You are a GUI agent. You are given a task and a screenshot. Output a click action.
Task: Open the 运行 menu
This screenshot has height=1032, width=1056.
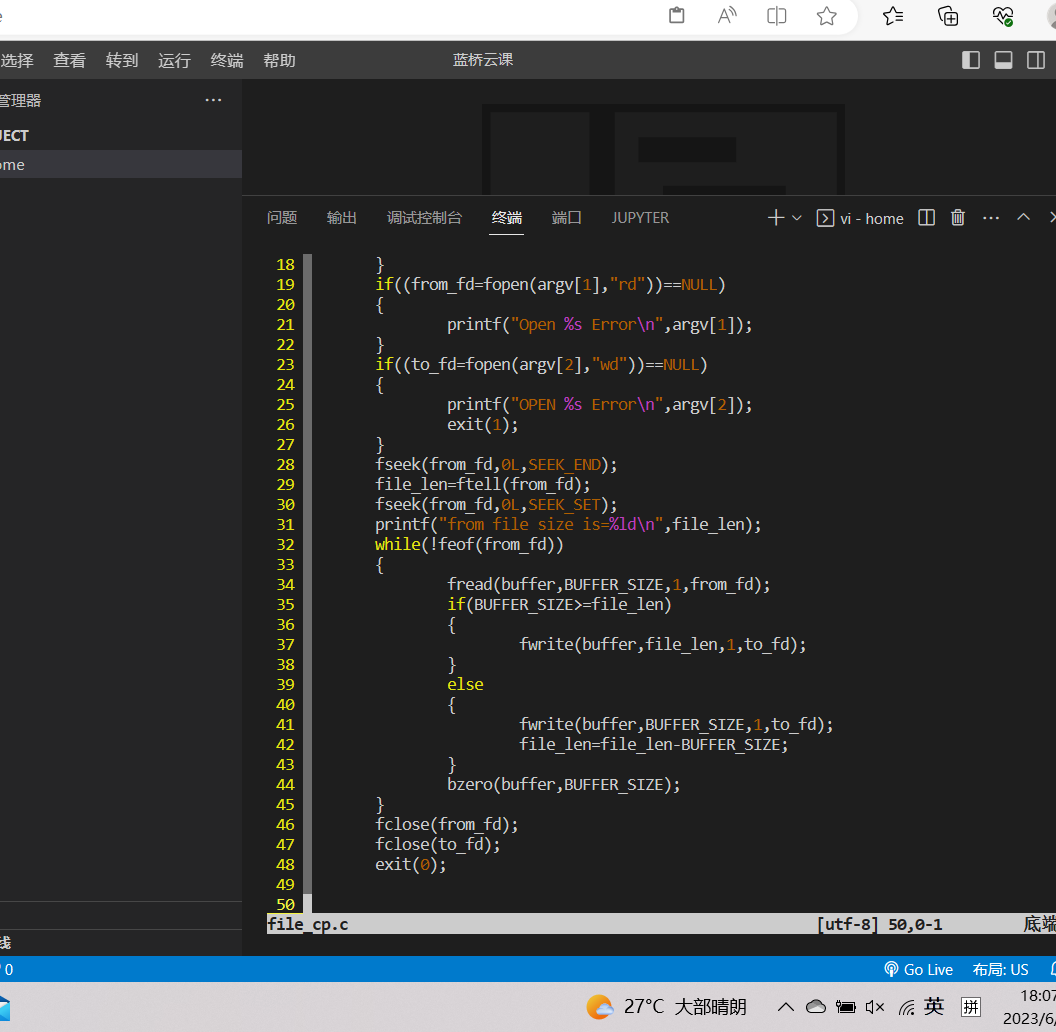(174, 61)
